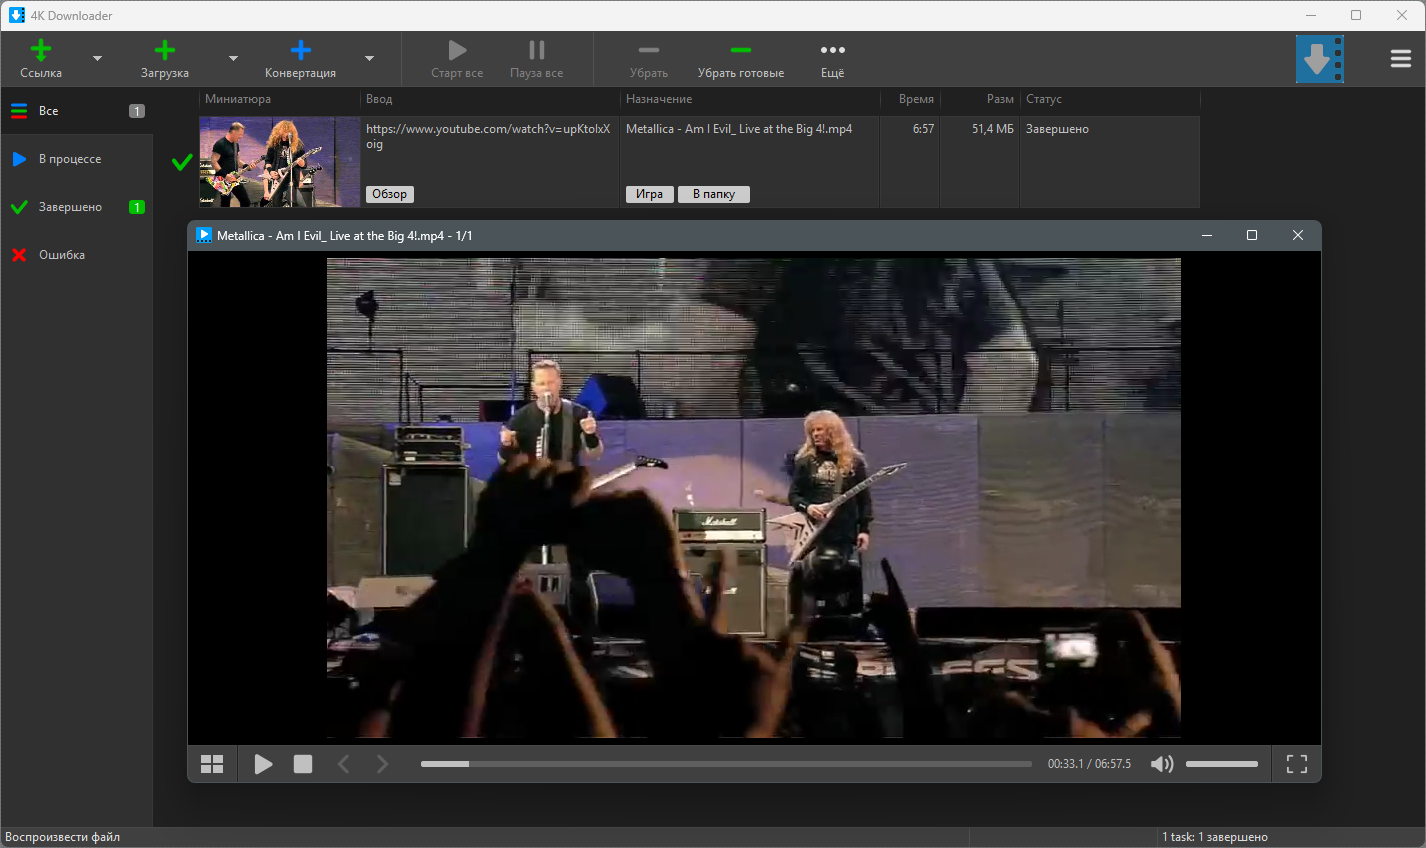Viewport: 1426px width, 848px height.
Task: Click the Завершено status cell in the row
Action: [1057, 129]
